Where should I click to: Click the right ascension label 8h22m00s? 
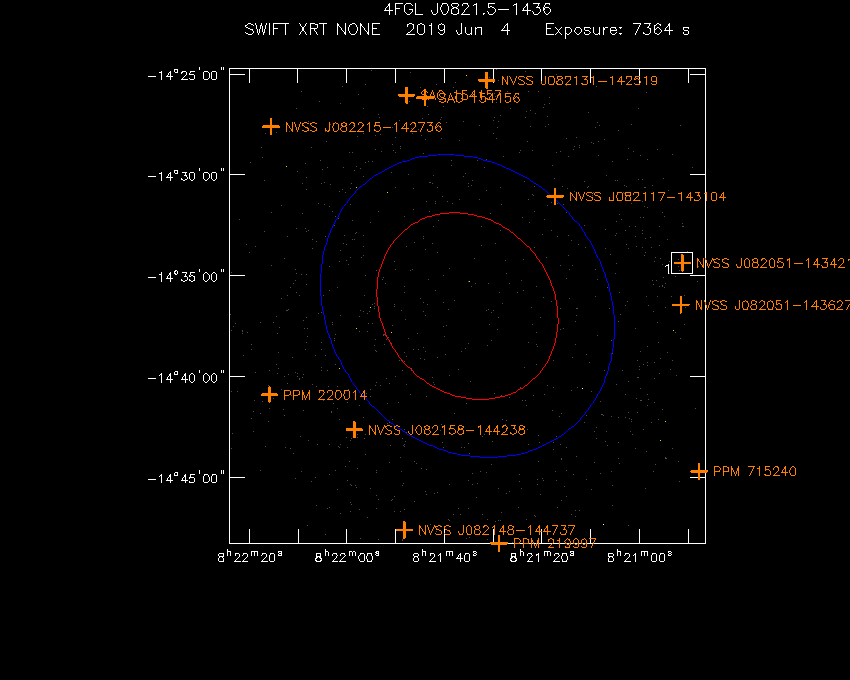[x=347, y=557]
